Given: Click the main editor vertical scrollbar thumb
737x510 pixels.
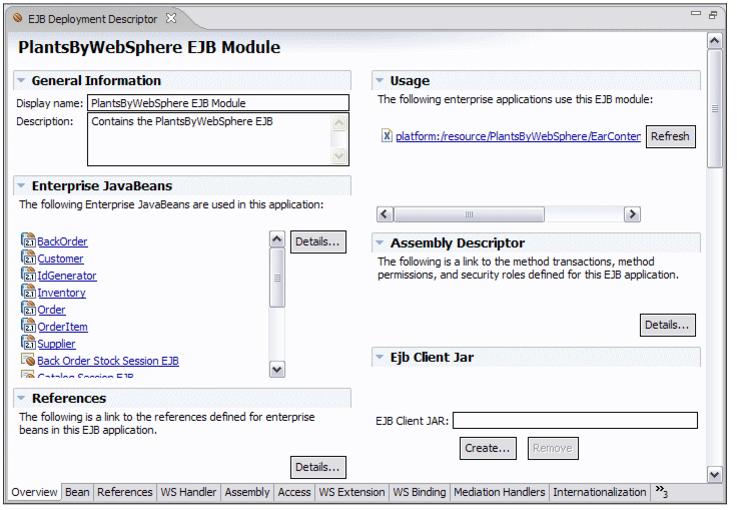Looking at the screenshot, I should tap(714, 108).
